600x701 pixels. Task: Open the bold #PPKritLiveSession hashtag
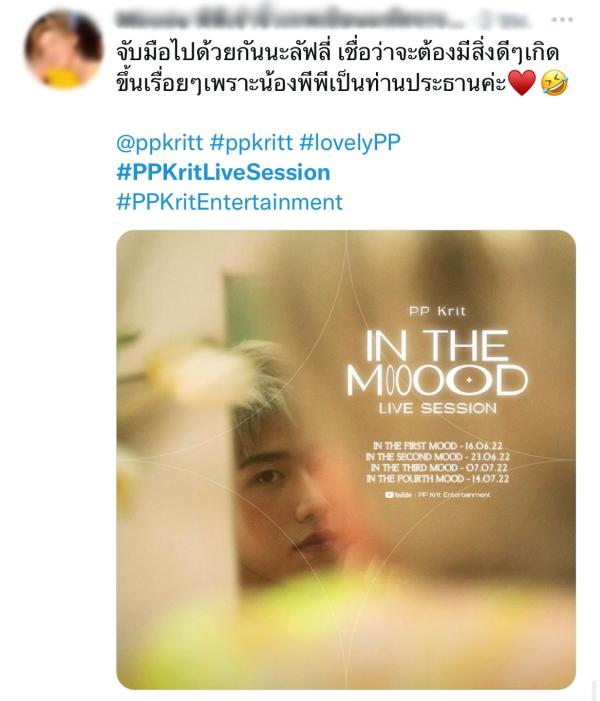tap(223, 172)
